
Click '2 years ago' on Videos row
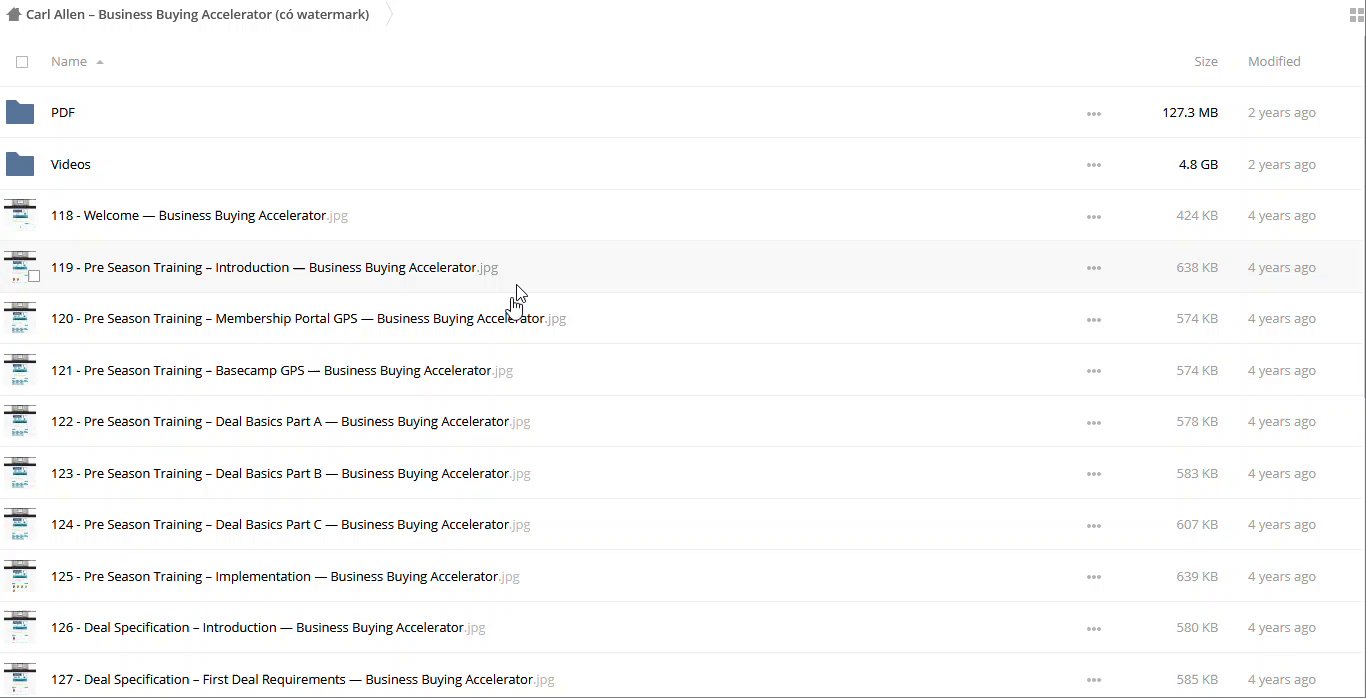(1282, 164)
